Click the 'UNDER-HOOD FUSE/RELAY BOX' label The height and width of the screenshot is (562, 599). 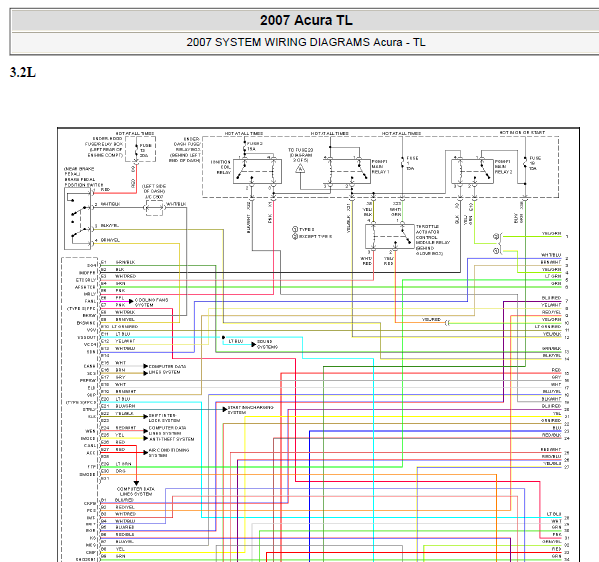(105, 147)
